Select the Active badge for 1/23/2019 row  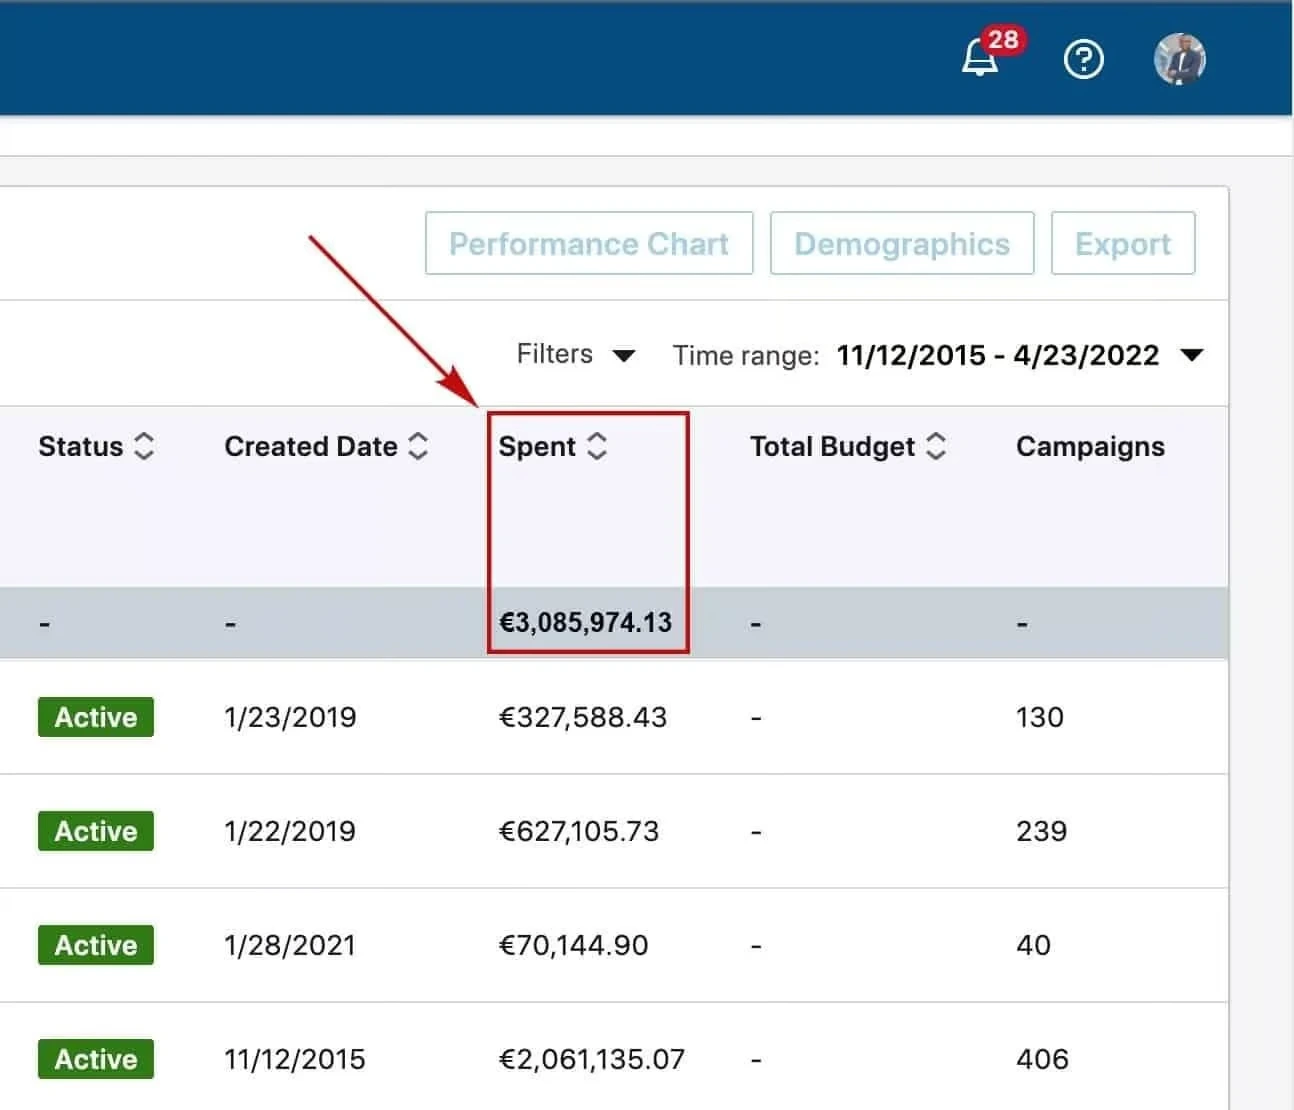tap(96, 717)
